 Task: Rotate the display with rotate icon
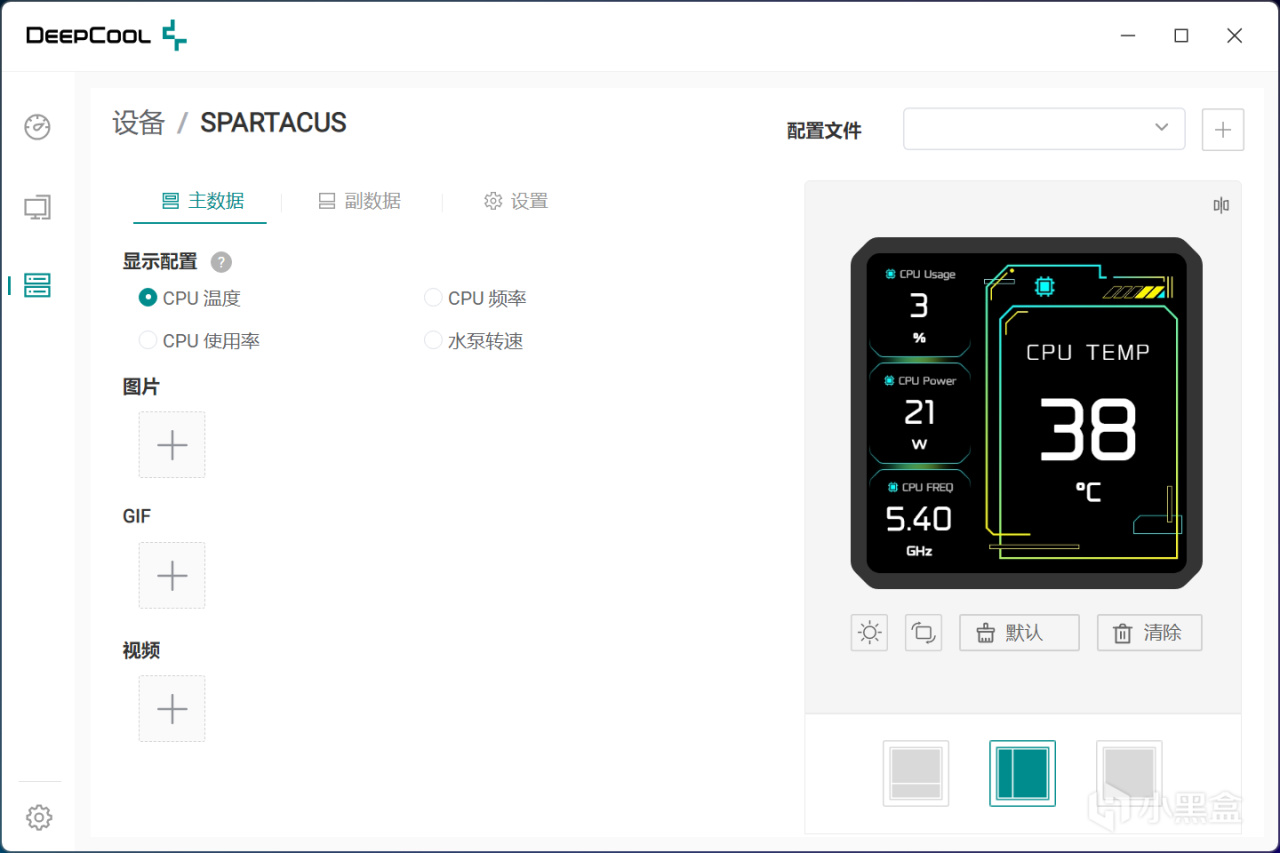[x=923, y=633]
